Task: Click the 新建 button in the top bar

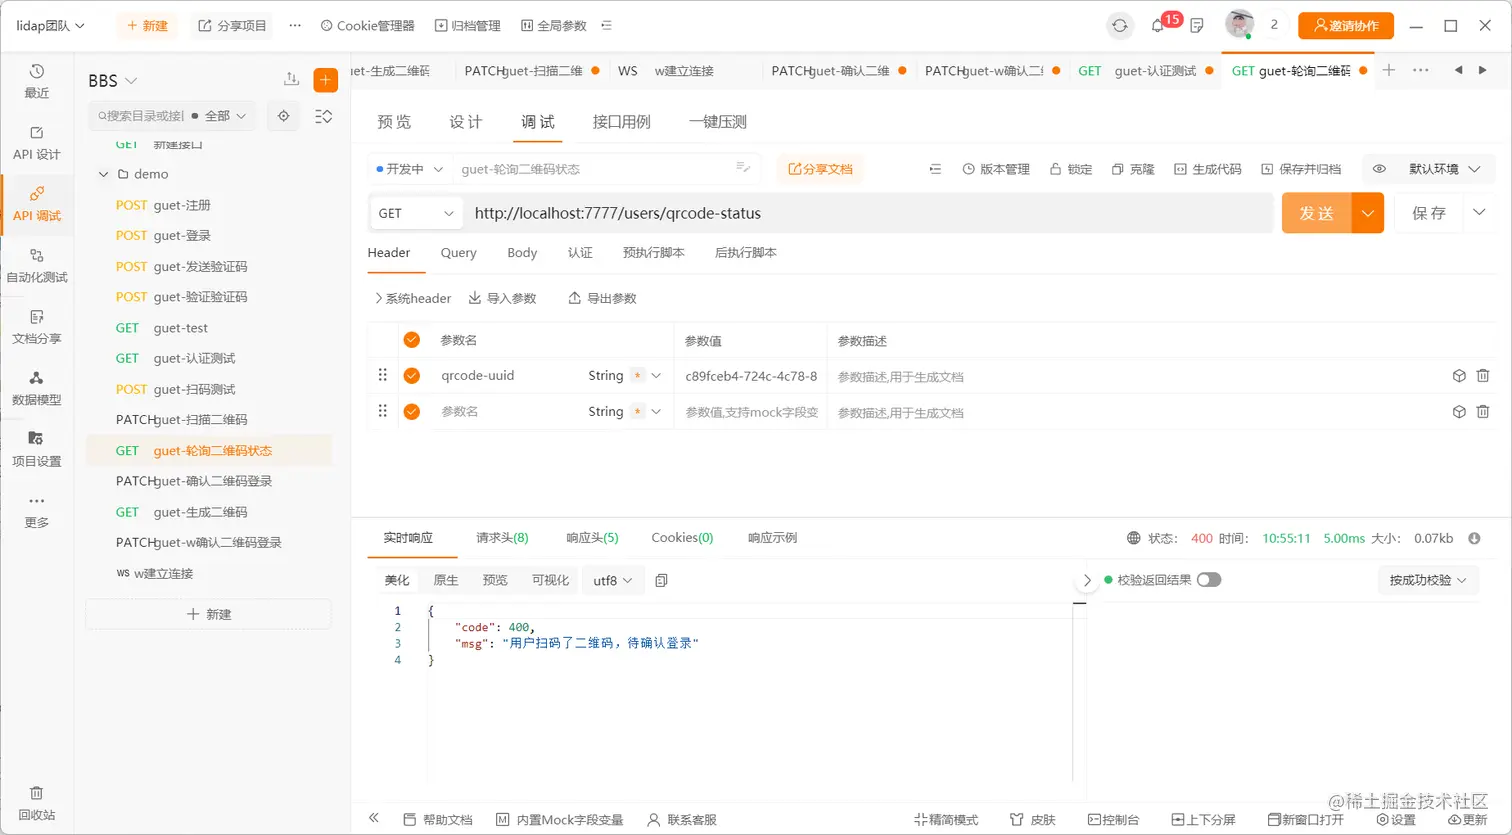Action: 147,26
